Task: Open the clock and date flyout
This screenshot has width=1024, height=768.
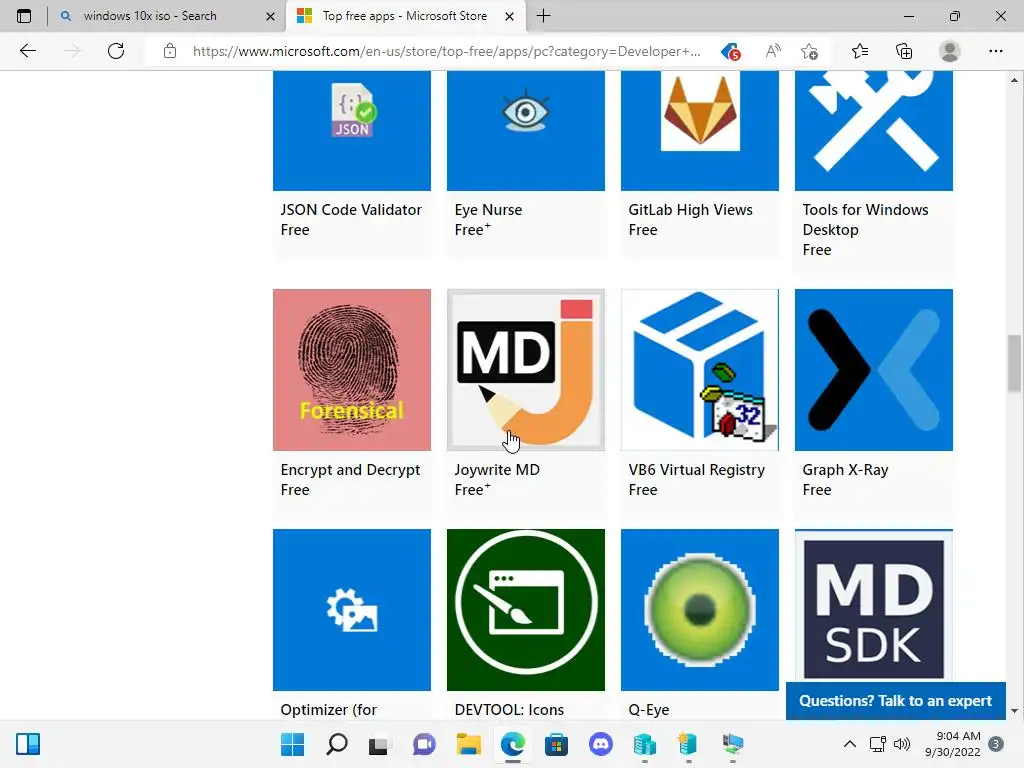Action: [x=953, y=744]
